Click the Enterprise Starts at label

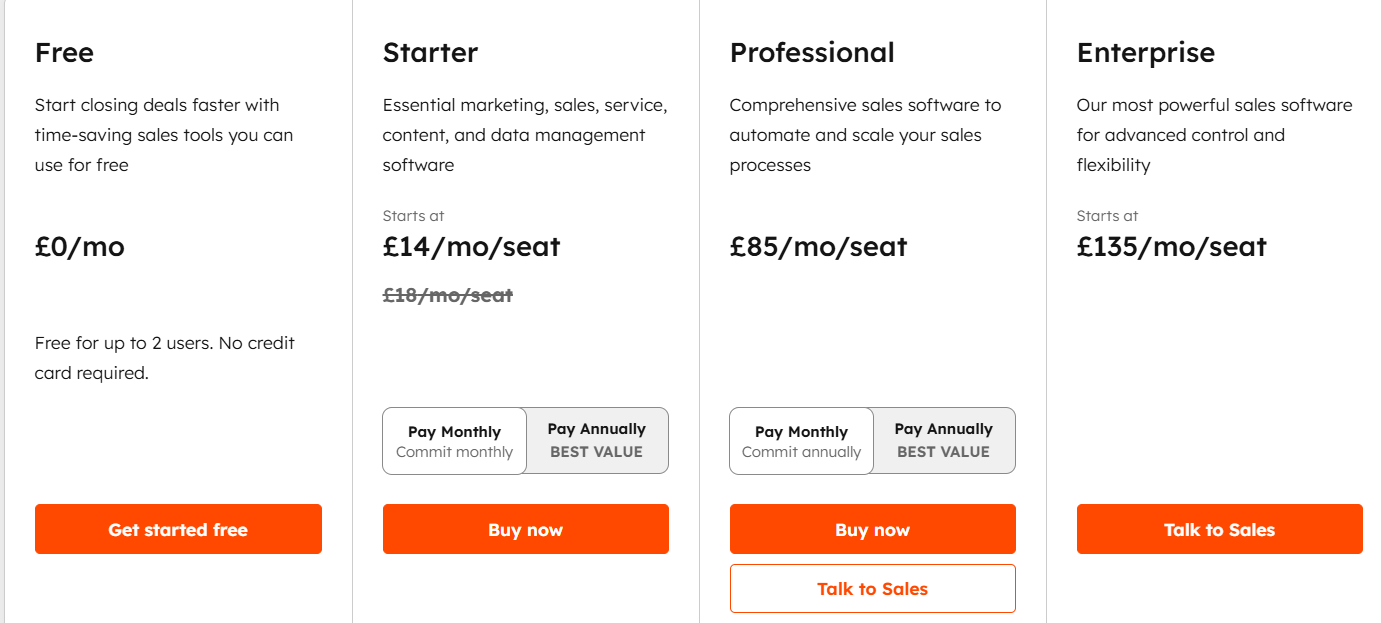(x=1107, y=215)
